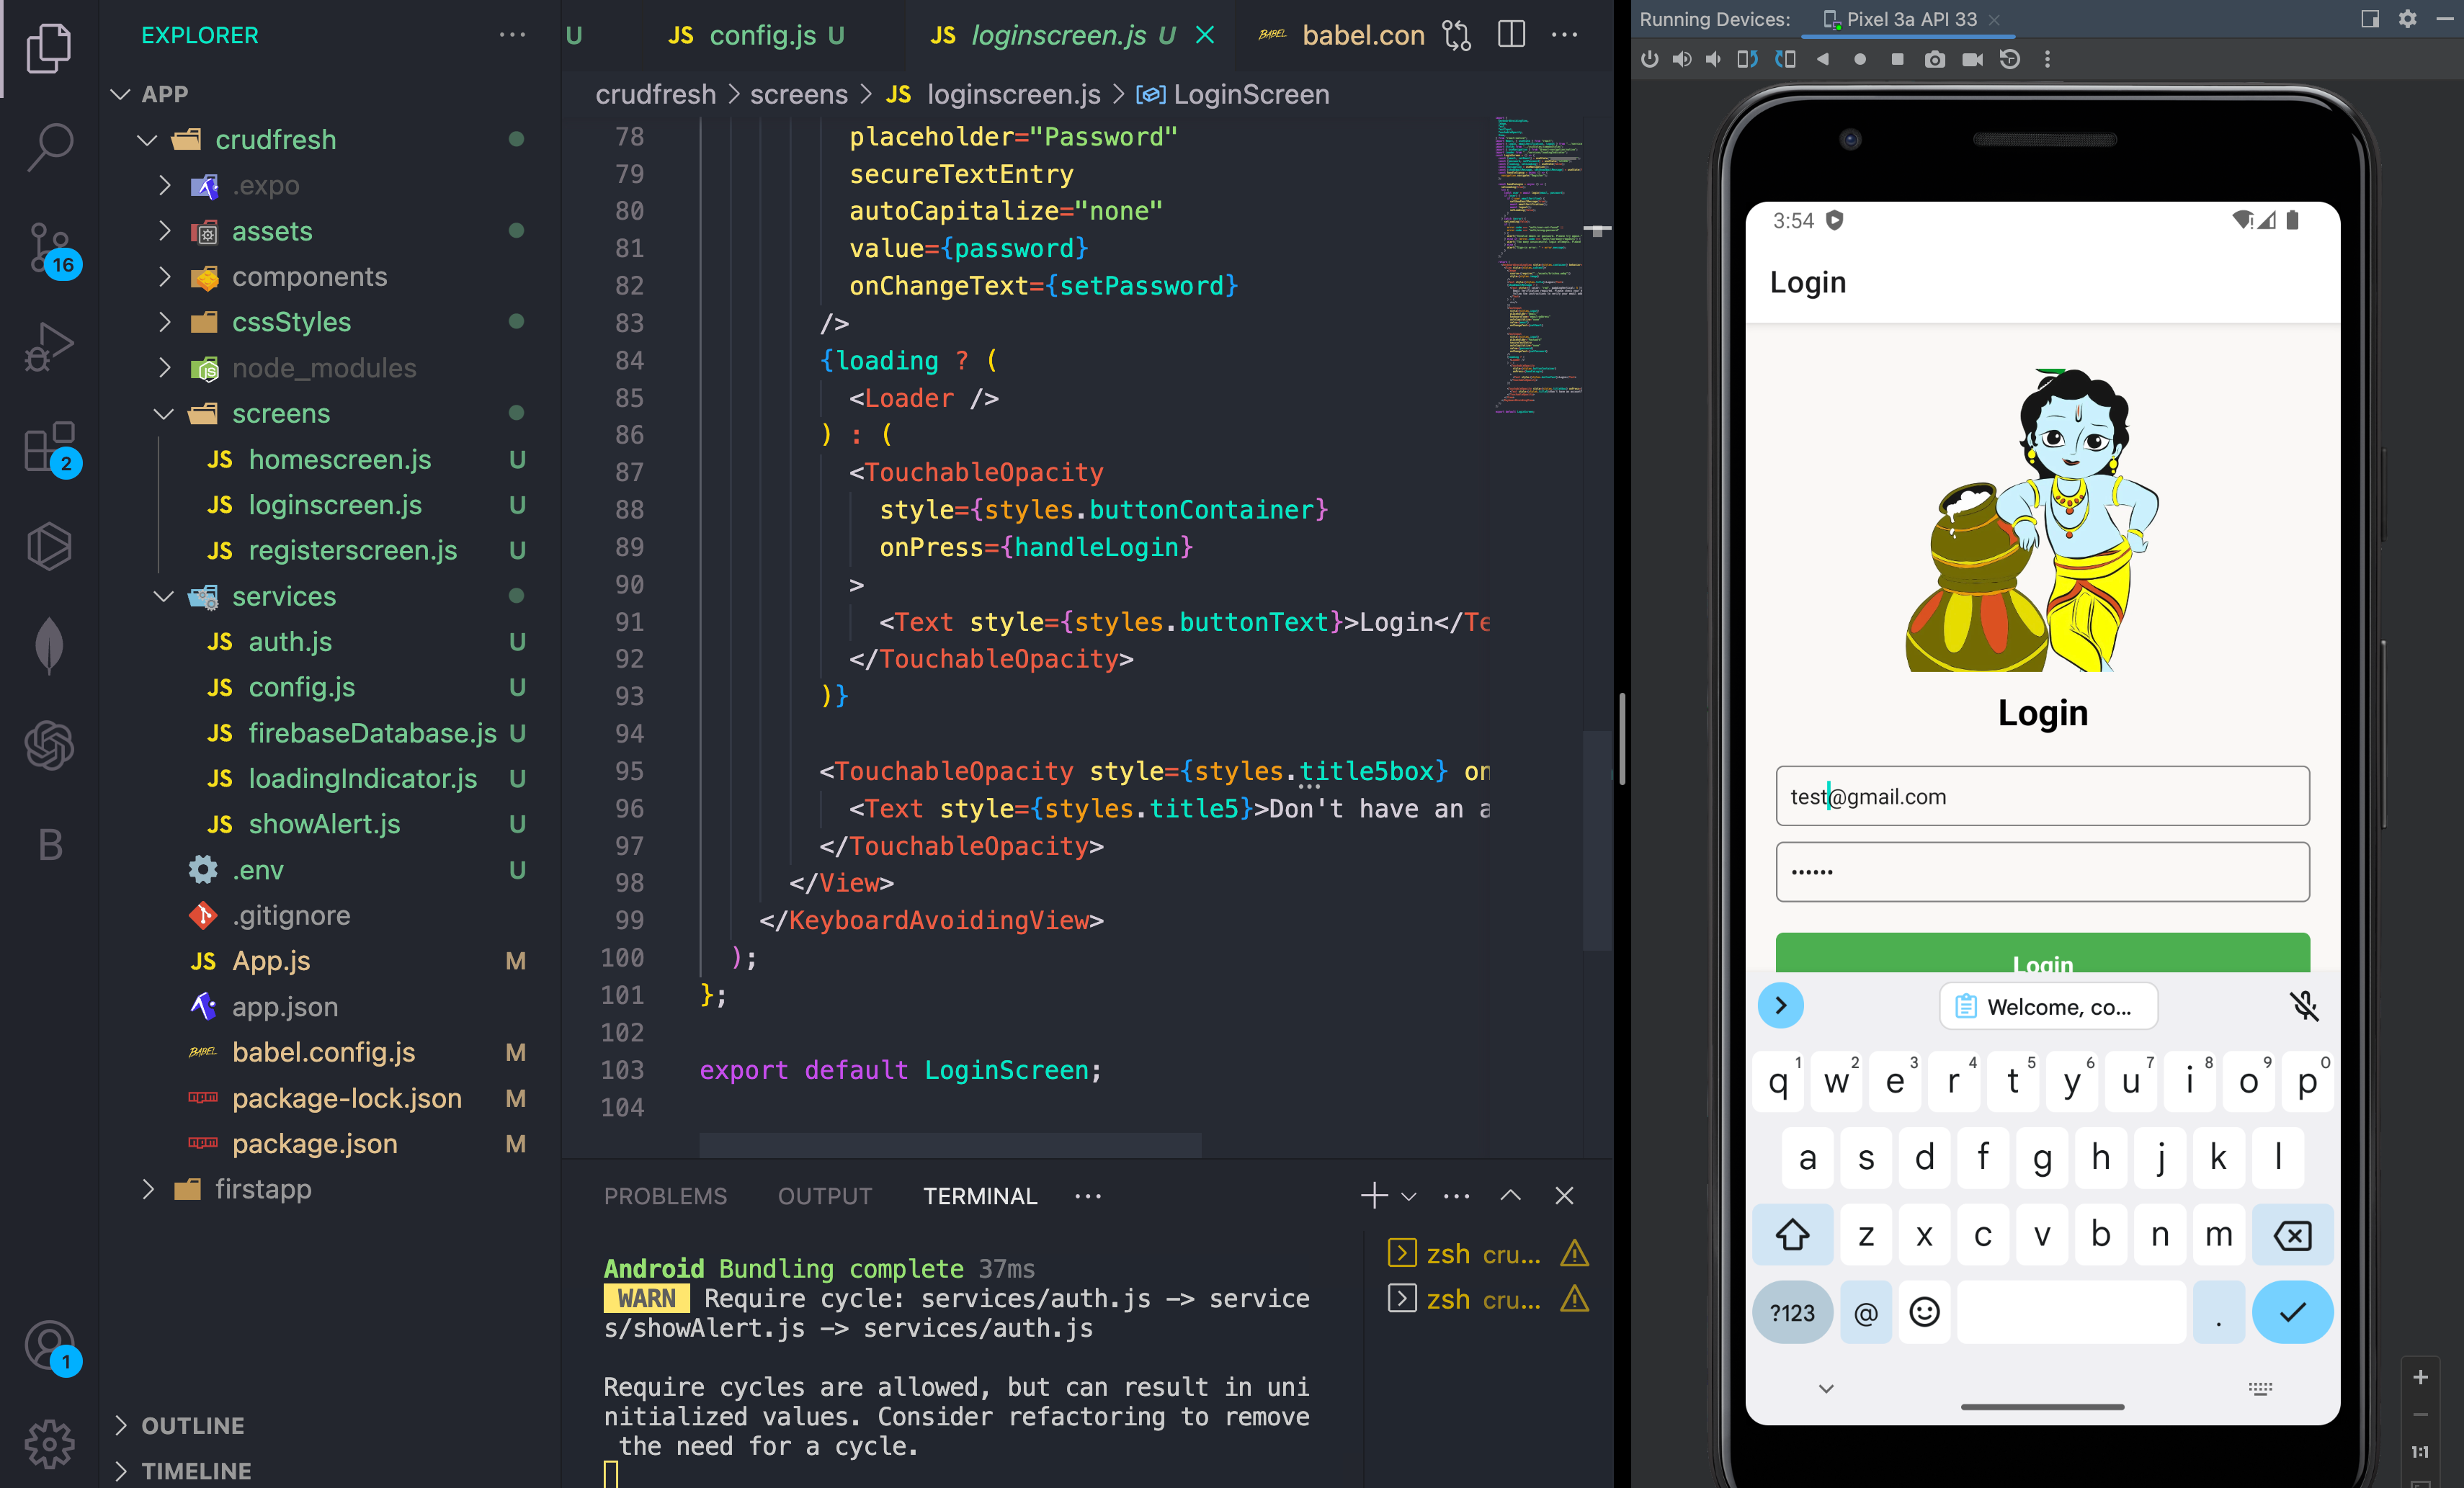Switch to the PROBLEMS panel tab
The image size is (2464, 1488).
point(665,1196)
